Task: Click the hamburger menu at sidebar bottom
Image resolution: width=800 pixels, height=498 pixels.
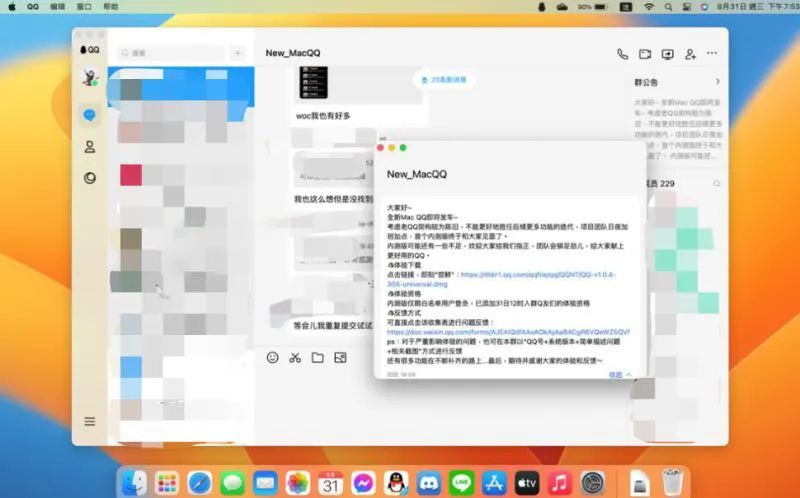Action: [x=89, y=421]
